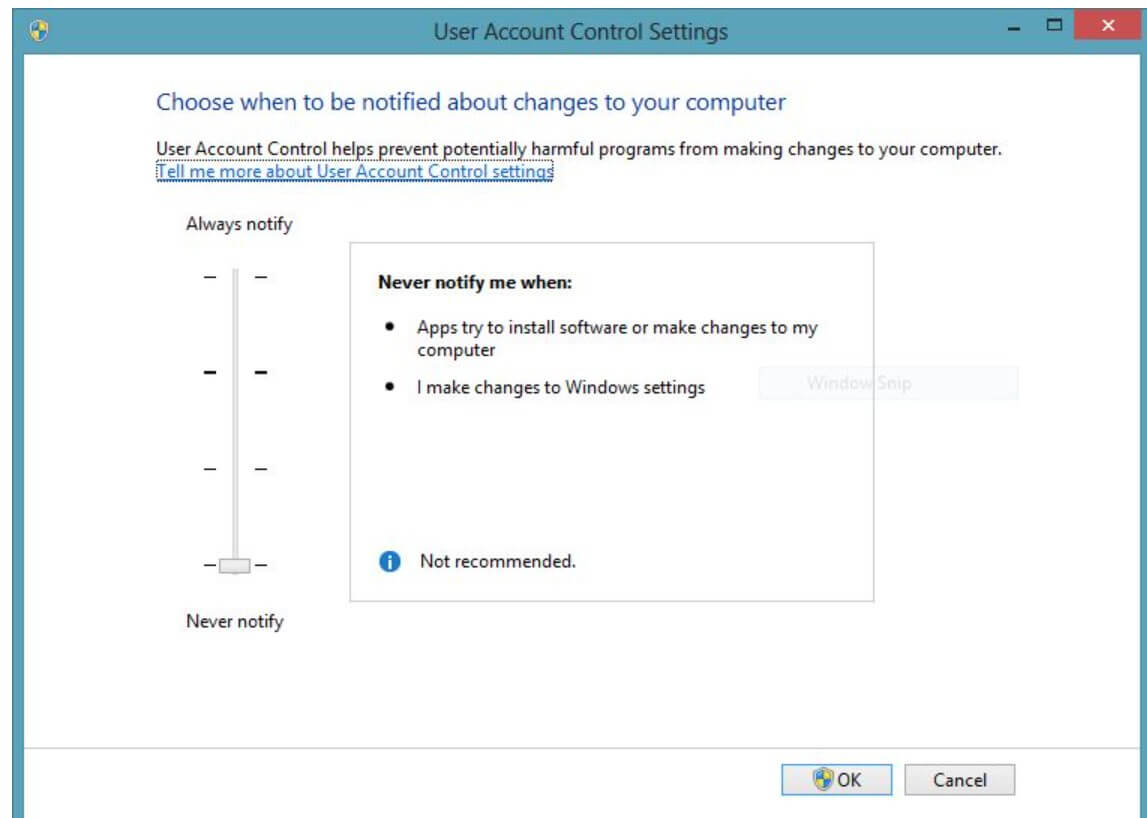Close the User Account Control Settings window

(x=1107, y=25)
